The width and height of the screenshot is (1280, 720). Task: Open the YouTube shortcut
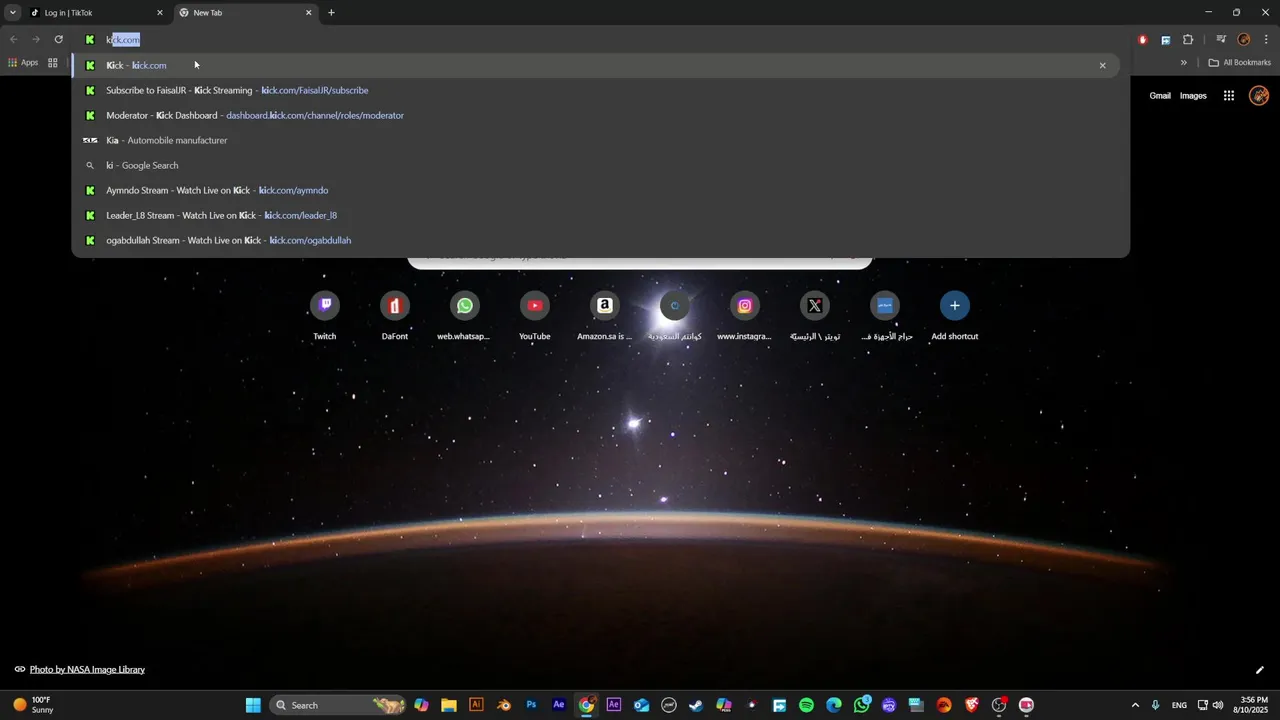coord(535,317)
